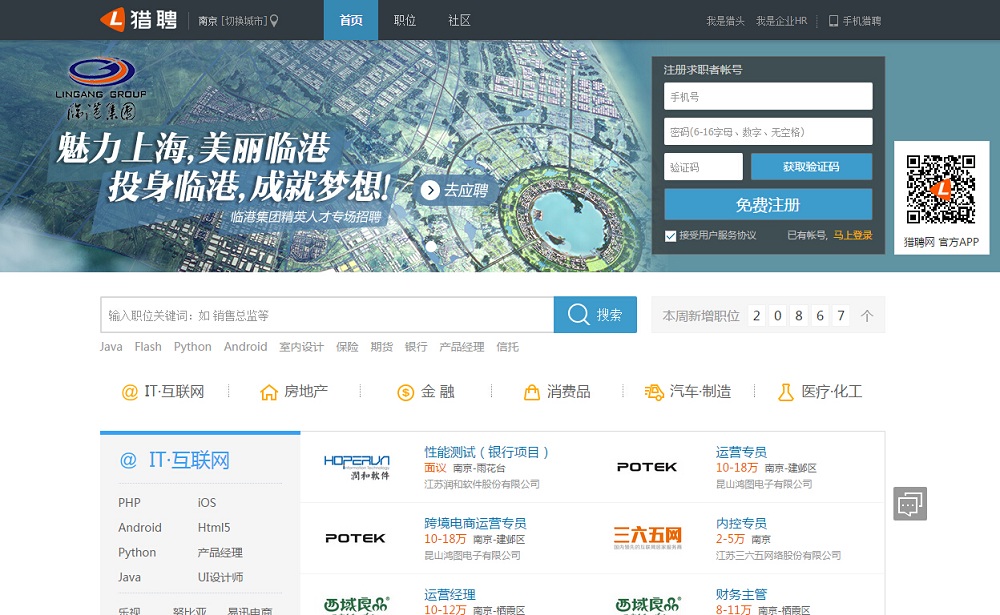
Task: Open the 职位 tab
Action: 405,20
